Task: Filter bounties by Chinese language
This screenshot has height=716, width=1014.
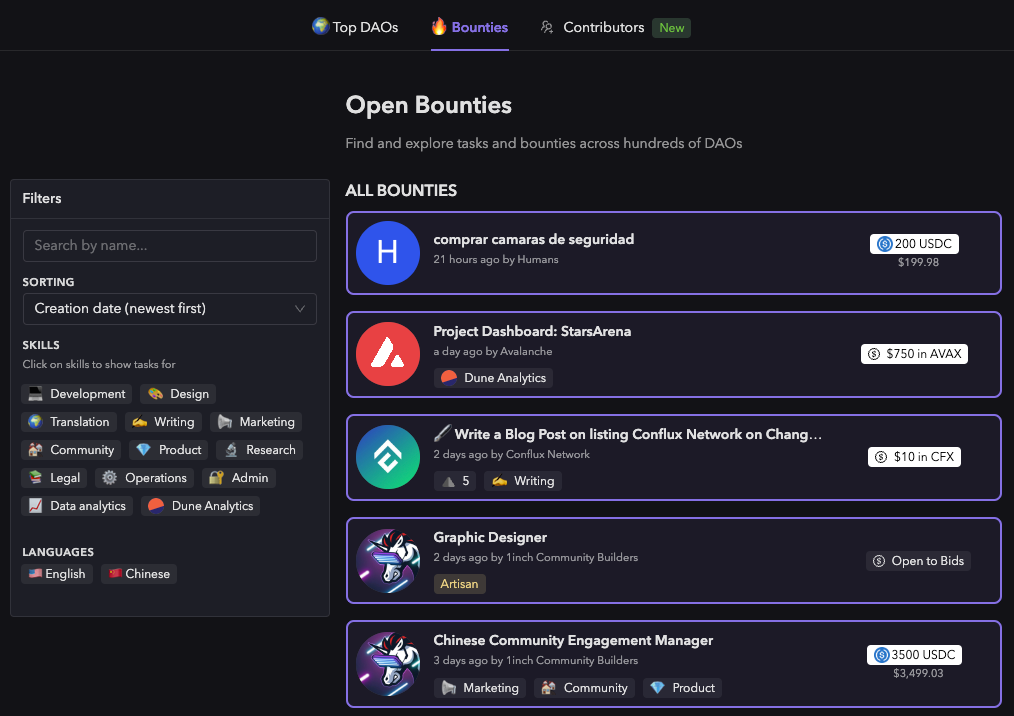Action: [139, 574]
